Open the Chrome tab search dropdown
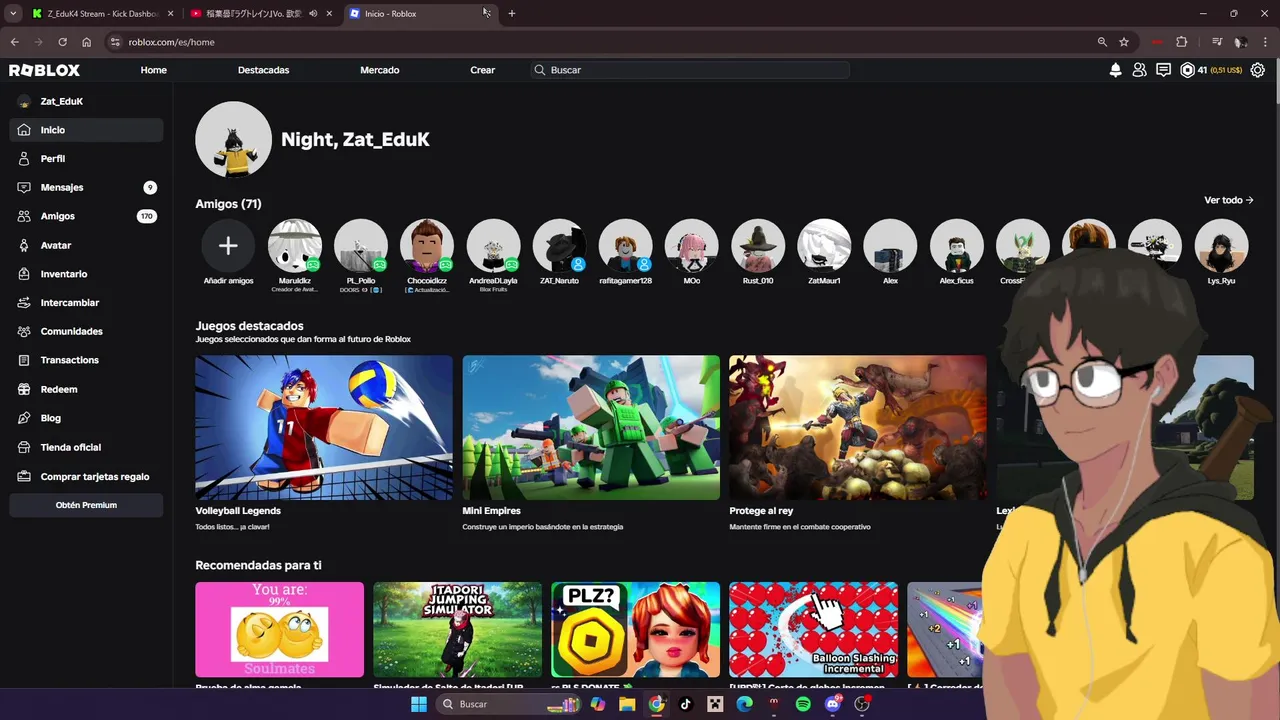The height and width of the screenshot is (720, 1280). point(13,13)
